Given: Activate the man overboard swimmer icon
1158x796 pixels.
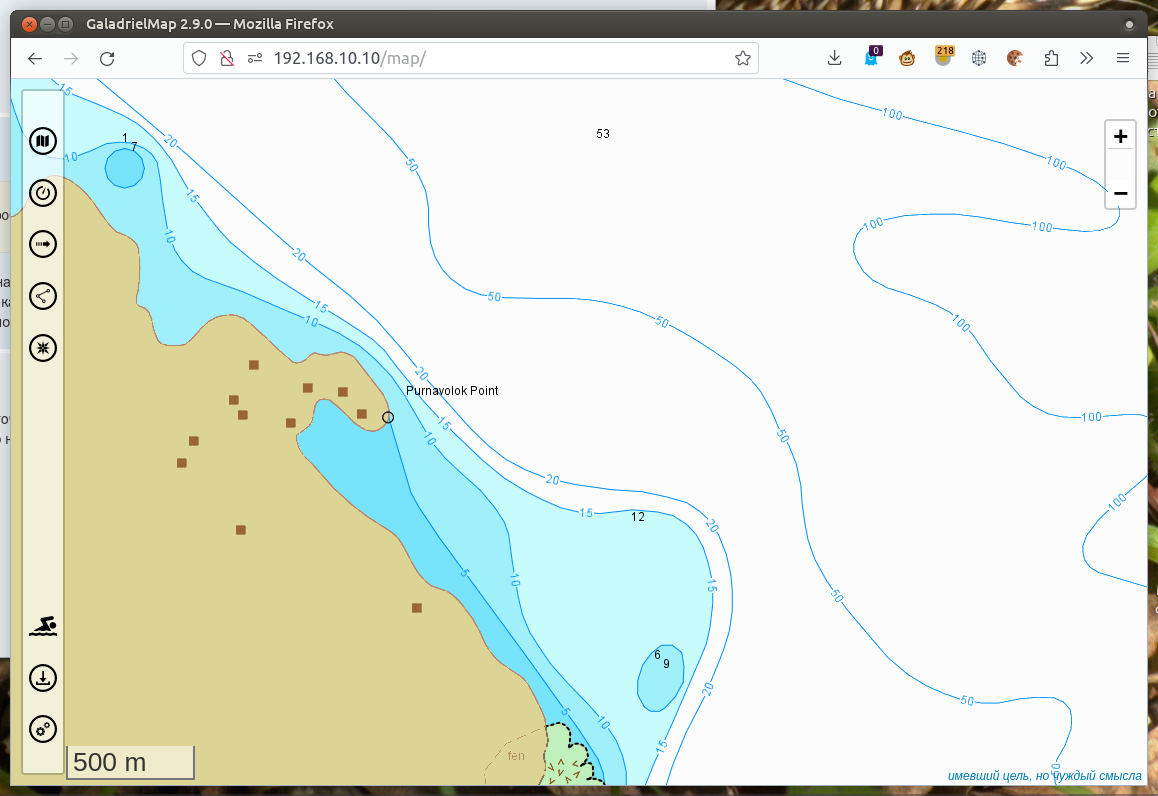Looking at the screenshot, I should (x=42, y=627).
